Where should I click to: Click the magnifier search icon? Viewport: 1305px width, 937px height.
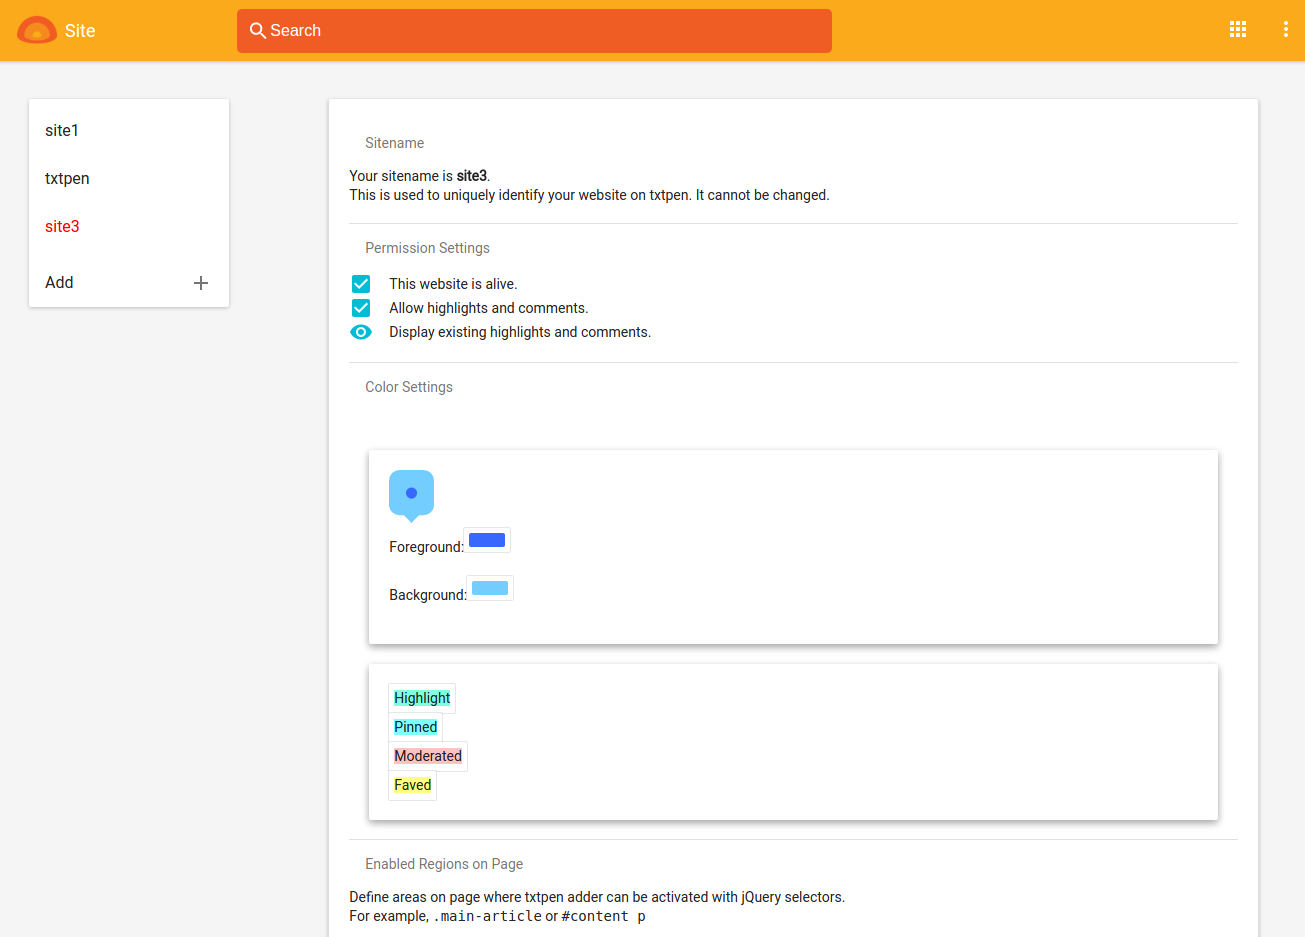[x=258, y=31]
